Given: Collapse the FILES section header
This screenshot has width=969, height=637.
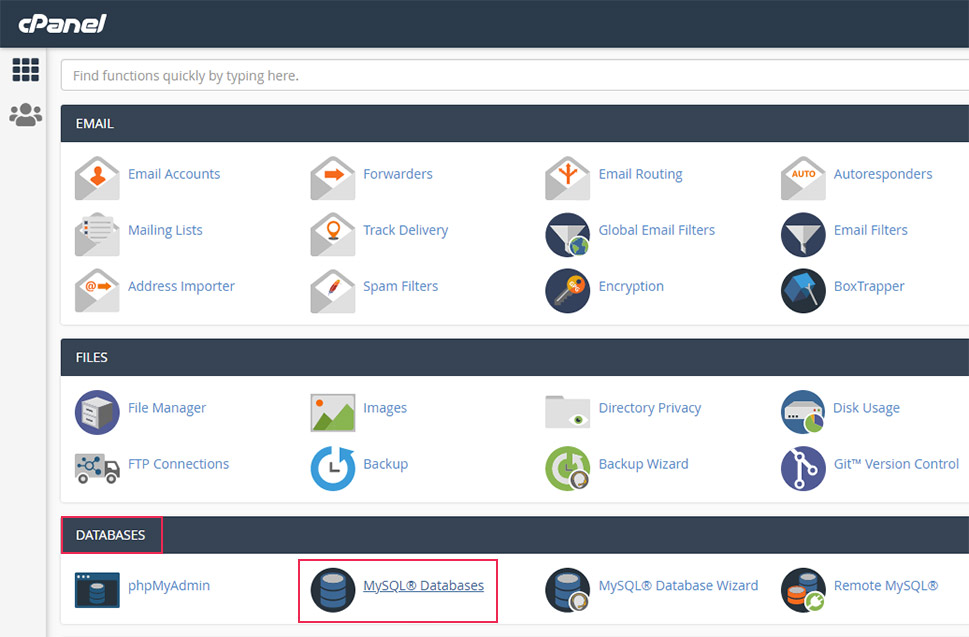Looking at the screenshot, I should [515, 358].
